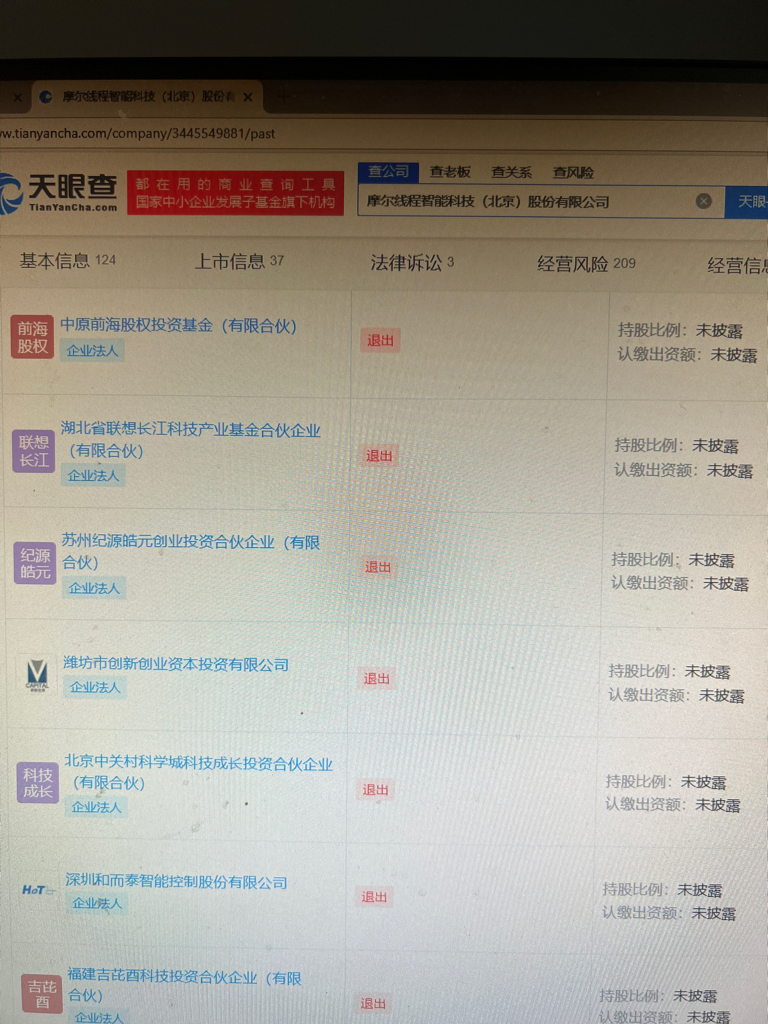Click the 吉芘酉 company logo icon

click(x=42, y=994)
